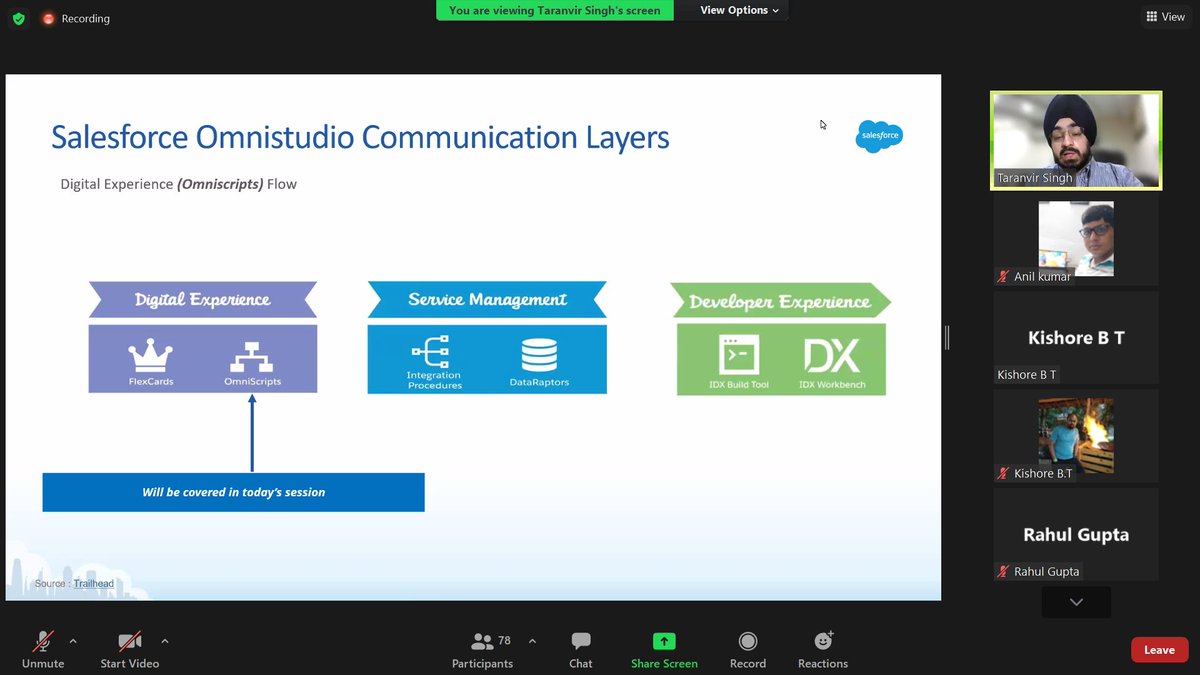
Task: Click 'Will be covered in today's session' box
Action: pos(233,492)
